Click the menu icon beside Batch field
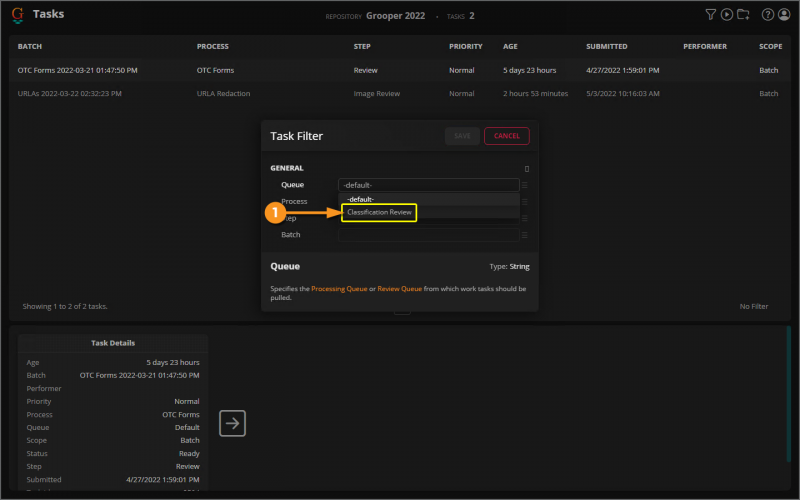 (x=525, y=235)
